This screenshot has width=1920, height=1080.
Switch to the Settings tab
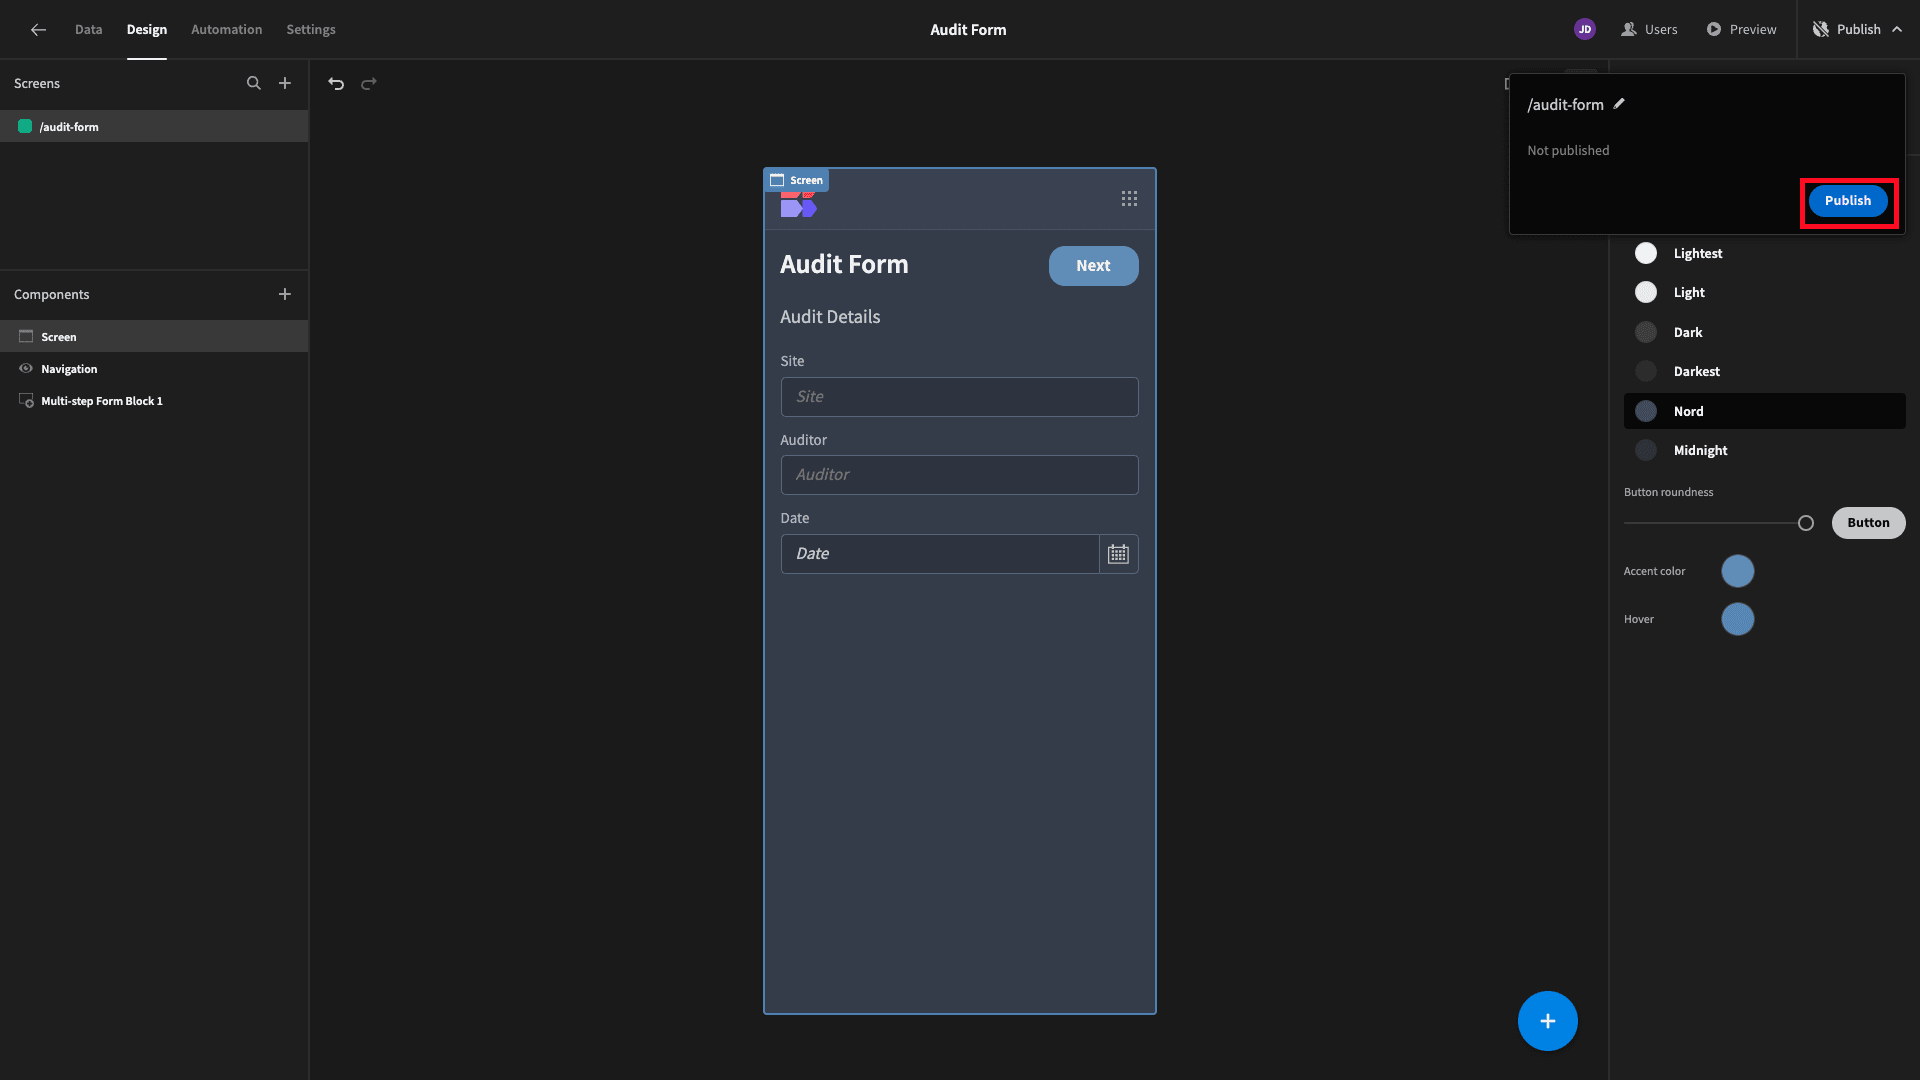(x=311, y=30)
